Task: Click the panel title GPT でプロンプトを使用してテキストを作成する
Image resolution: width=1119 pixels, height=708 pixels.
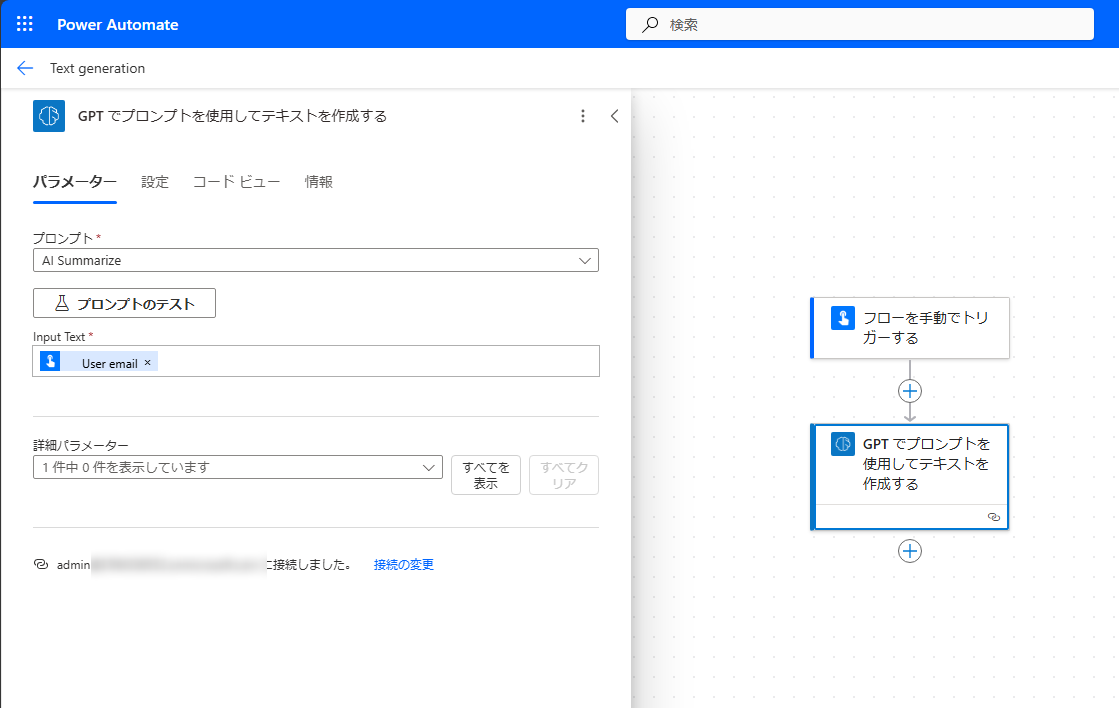Action: [x=233, y=116]
